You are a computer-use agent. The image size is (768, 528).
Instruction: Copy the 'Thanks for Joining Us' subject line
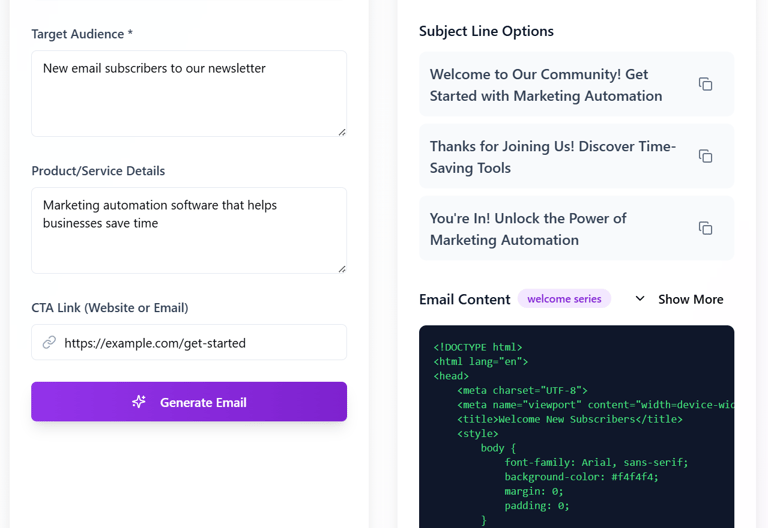coord(705,156)
